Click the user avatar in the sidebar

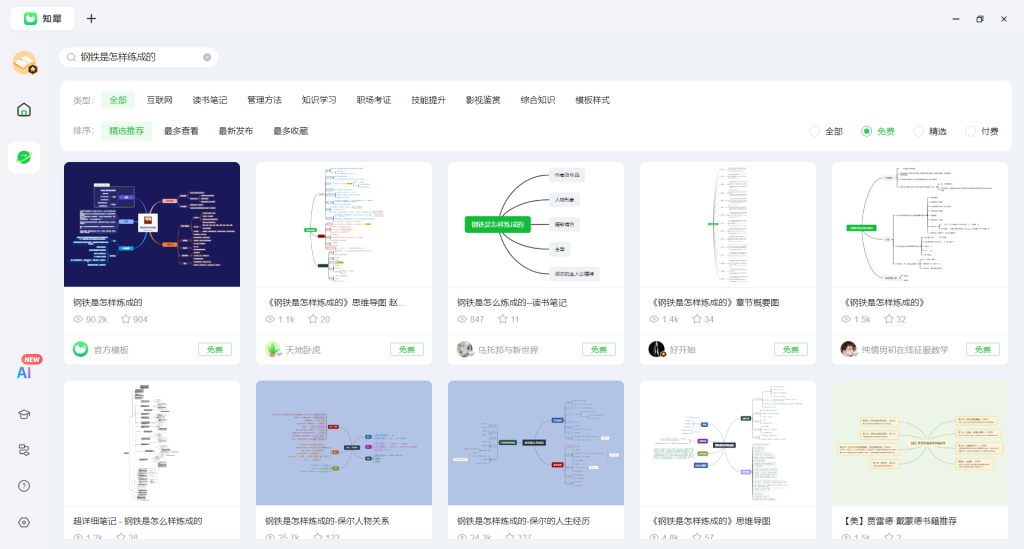25,63
